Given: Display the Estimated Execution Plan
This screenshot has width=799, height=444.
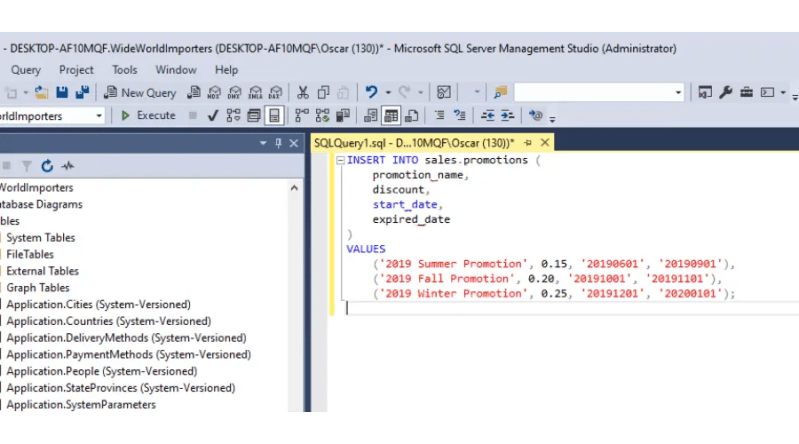Looking at the screenshot, I should [x=233, y=116].
